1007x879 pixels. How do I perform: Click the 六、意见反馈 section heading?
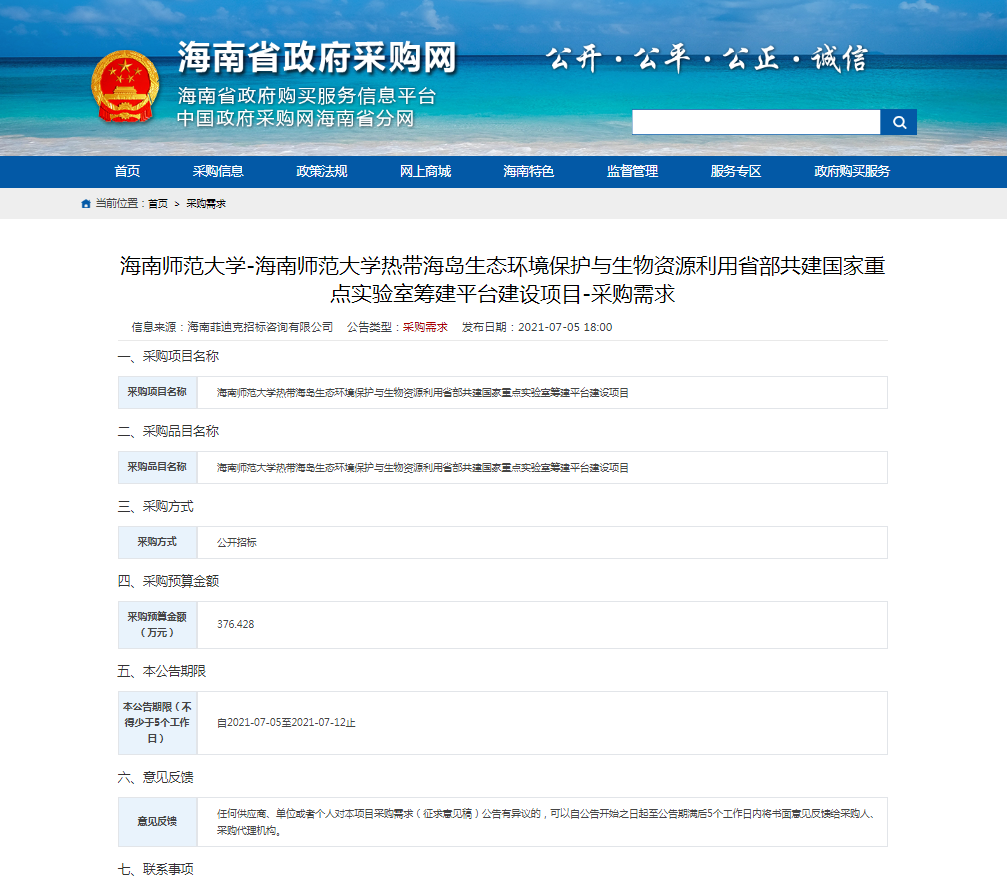tap(155, 778)
